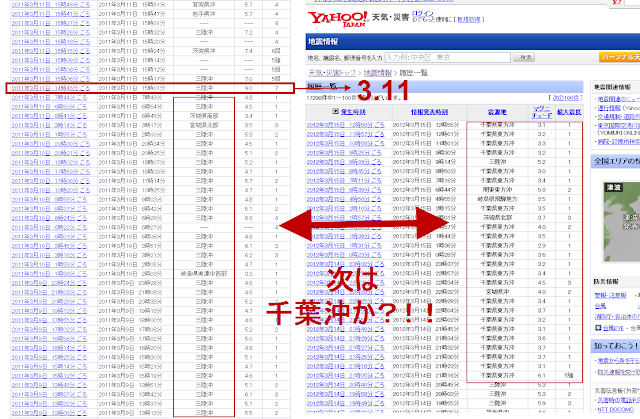The height and width of the screenshot is (419, 640).
Task: Sort by 発生時刻 column header
Action: pyautogui.click(x=353, y=112)
